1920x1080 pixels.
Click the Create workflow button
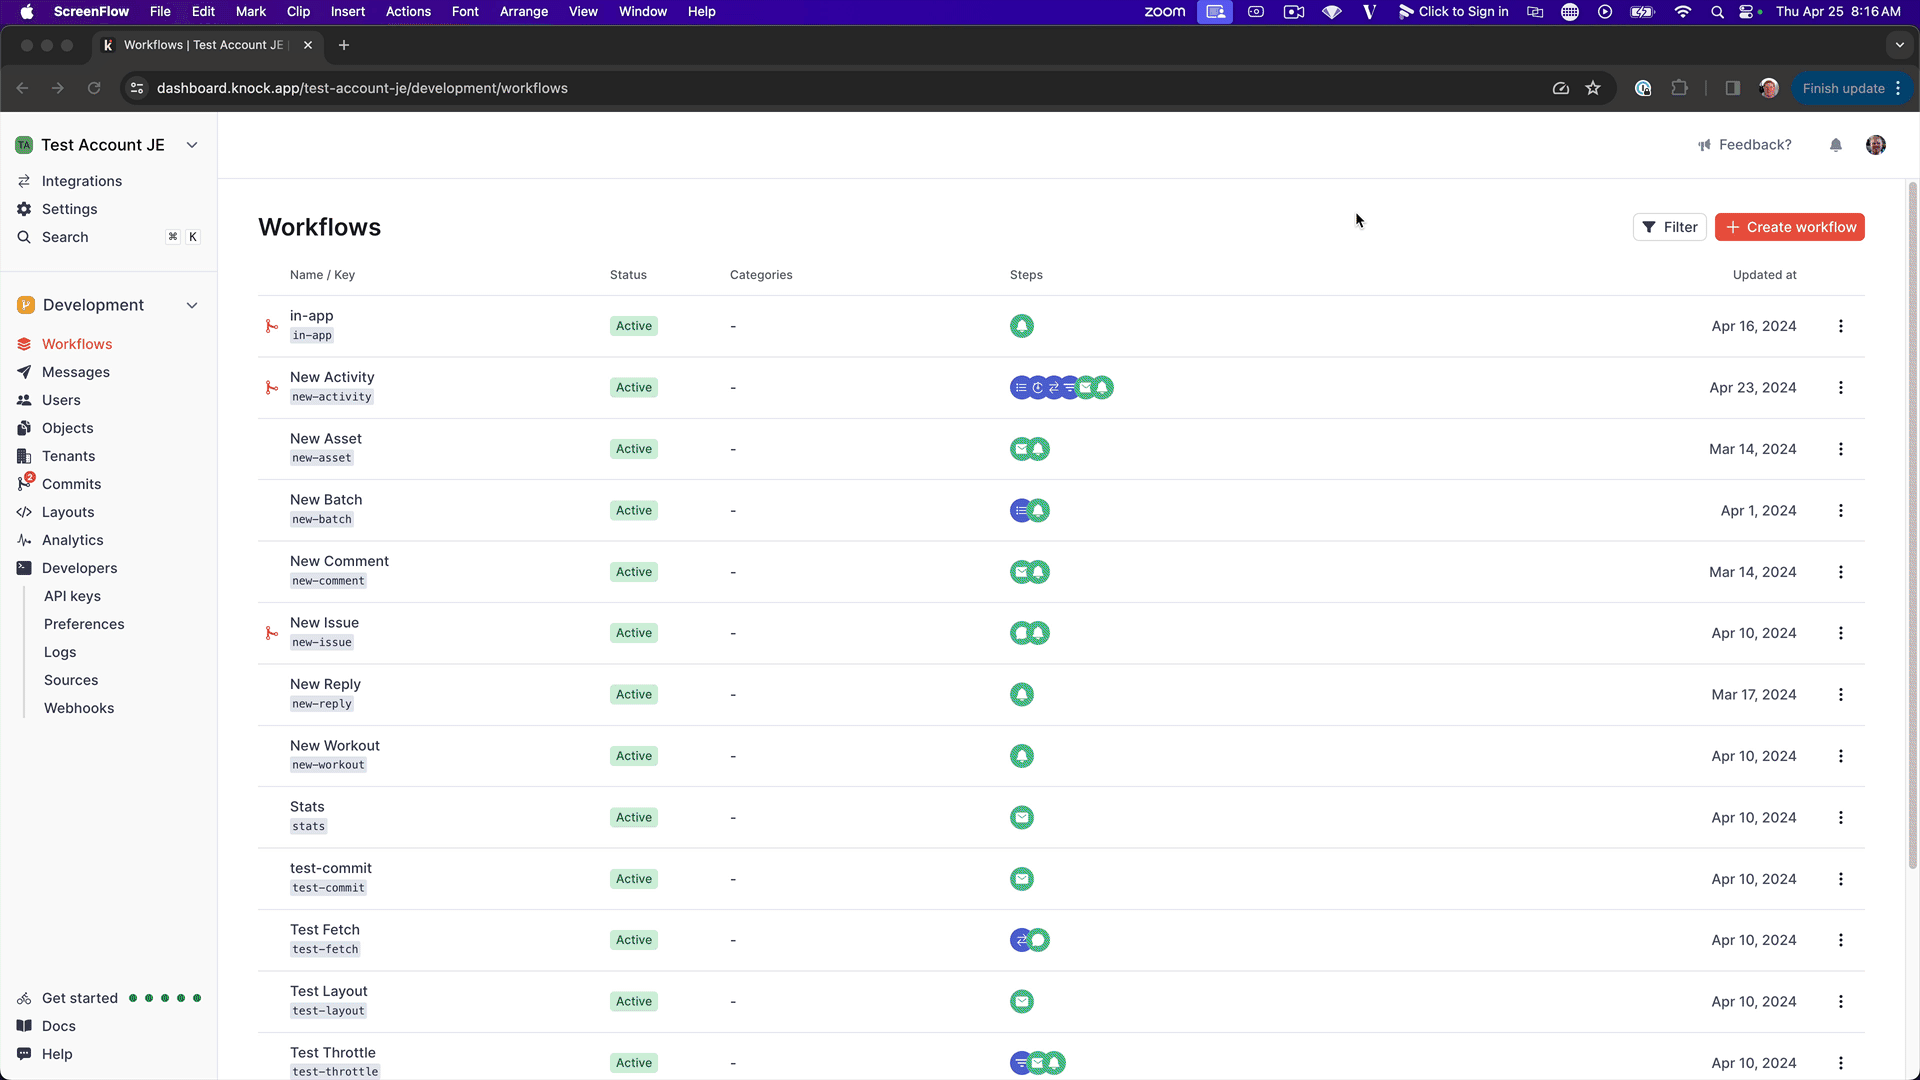click(1792, 227)
